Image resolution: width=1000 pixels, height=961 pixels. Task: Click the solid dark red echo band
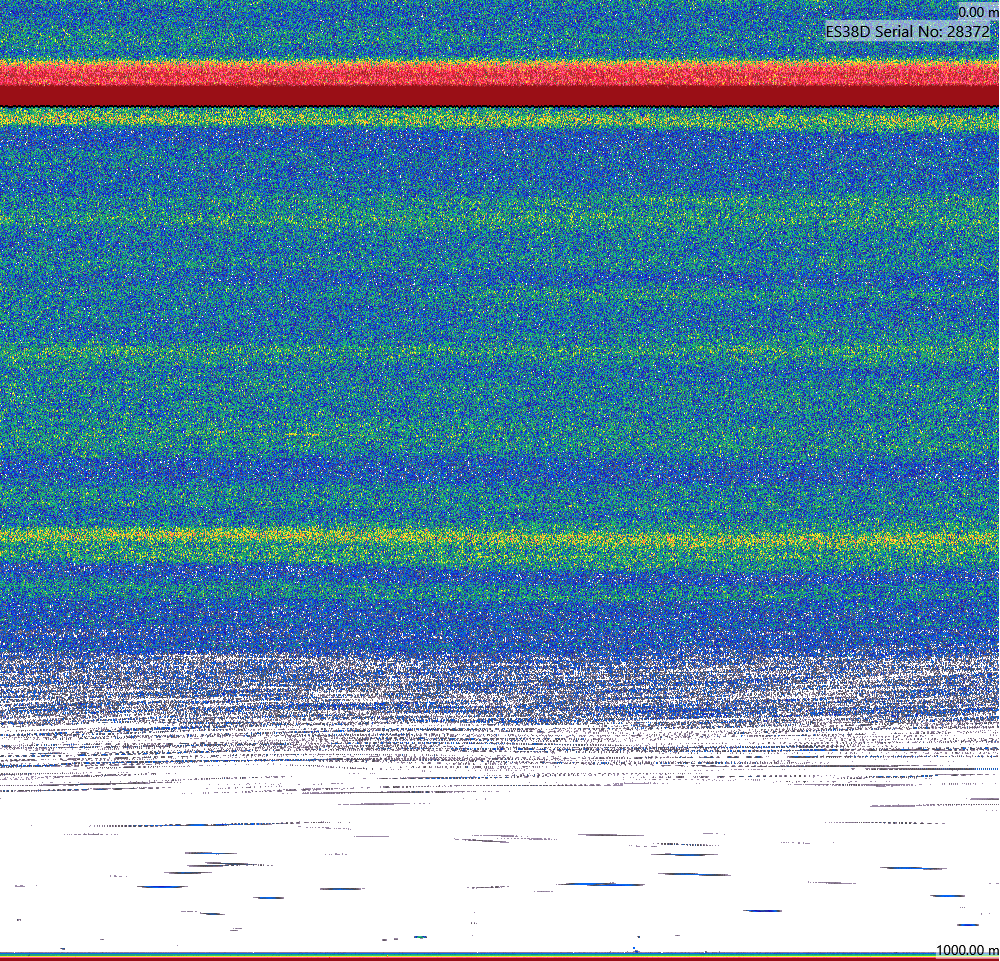coord(500,96)
